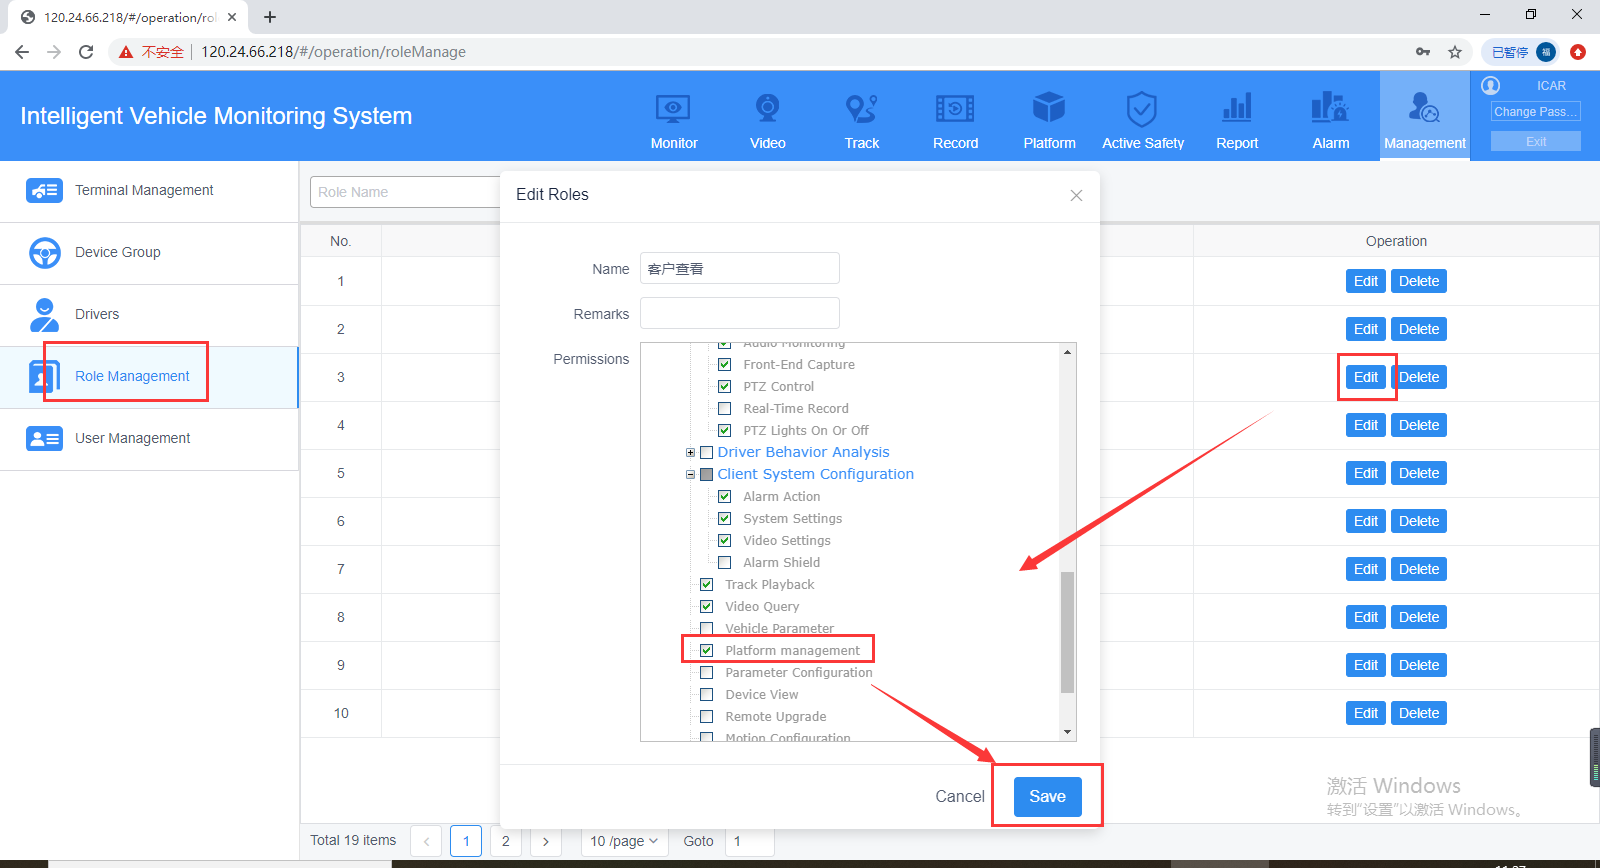1600x868 pixels.
Task: Check the Driver Behavior Analysis checkbox
Action: click(x=706, y=453)
